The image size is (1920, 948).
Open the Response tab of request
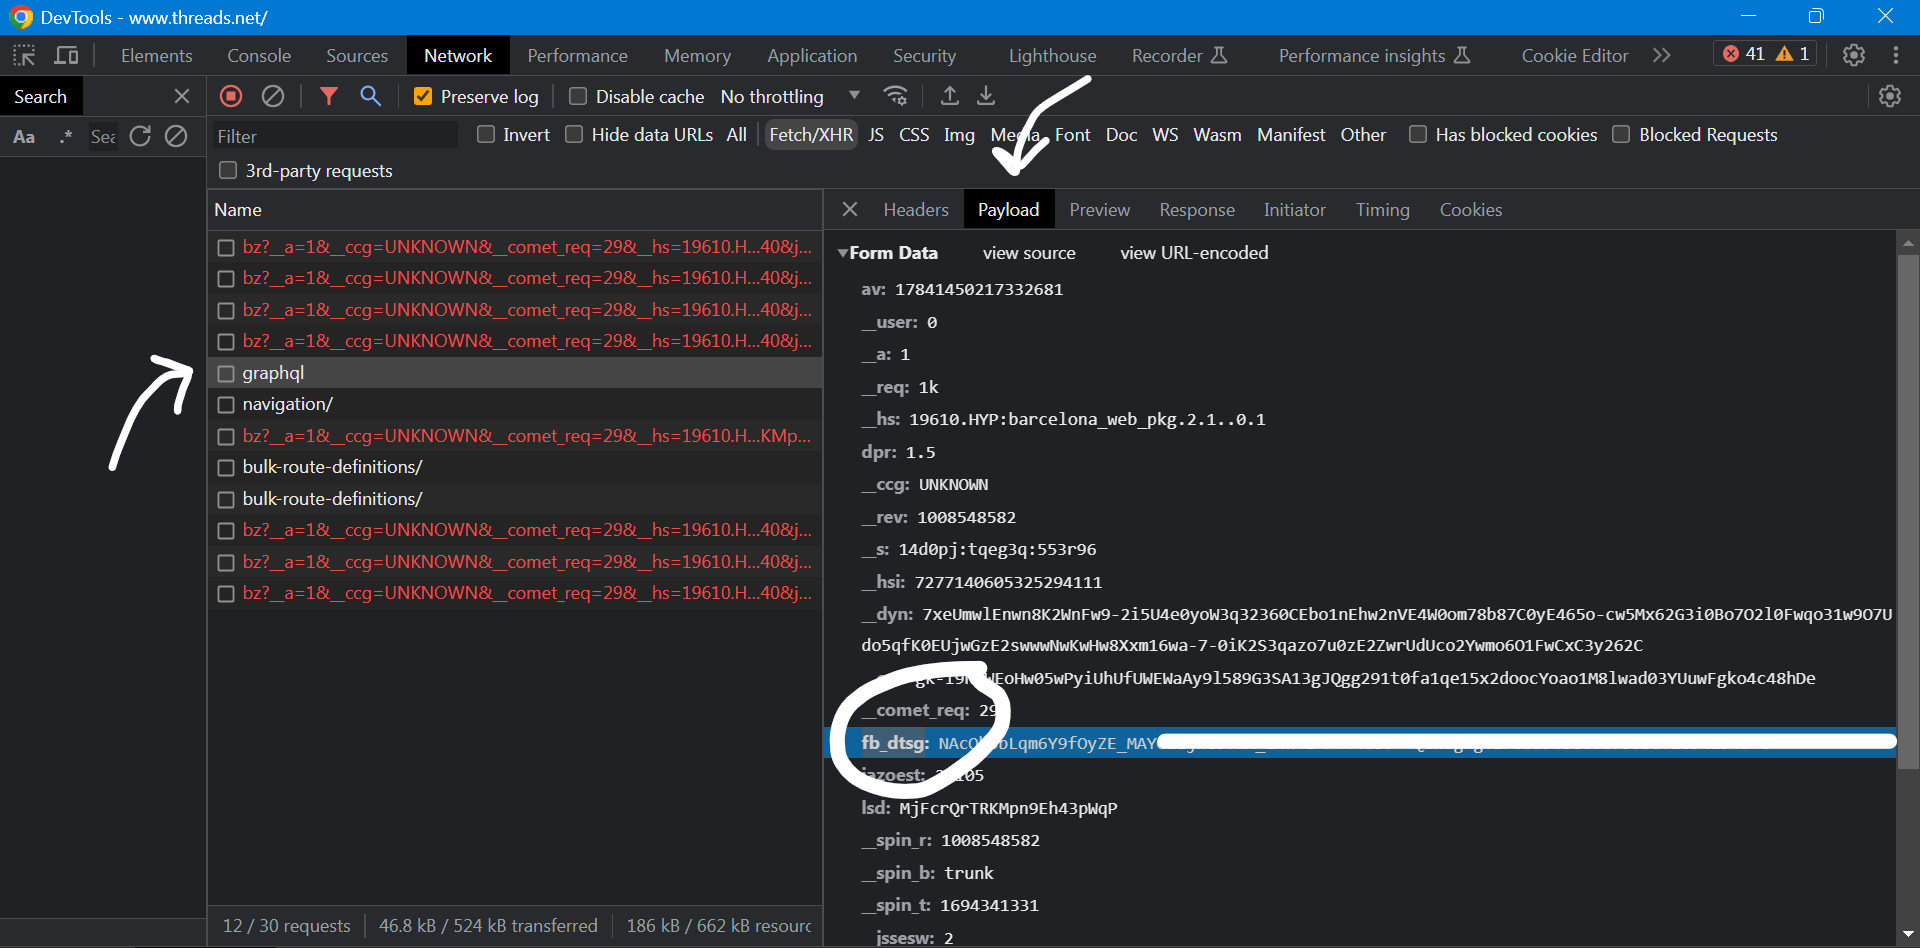[1197, 209]
